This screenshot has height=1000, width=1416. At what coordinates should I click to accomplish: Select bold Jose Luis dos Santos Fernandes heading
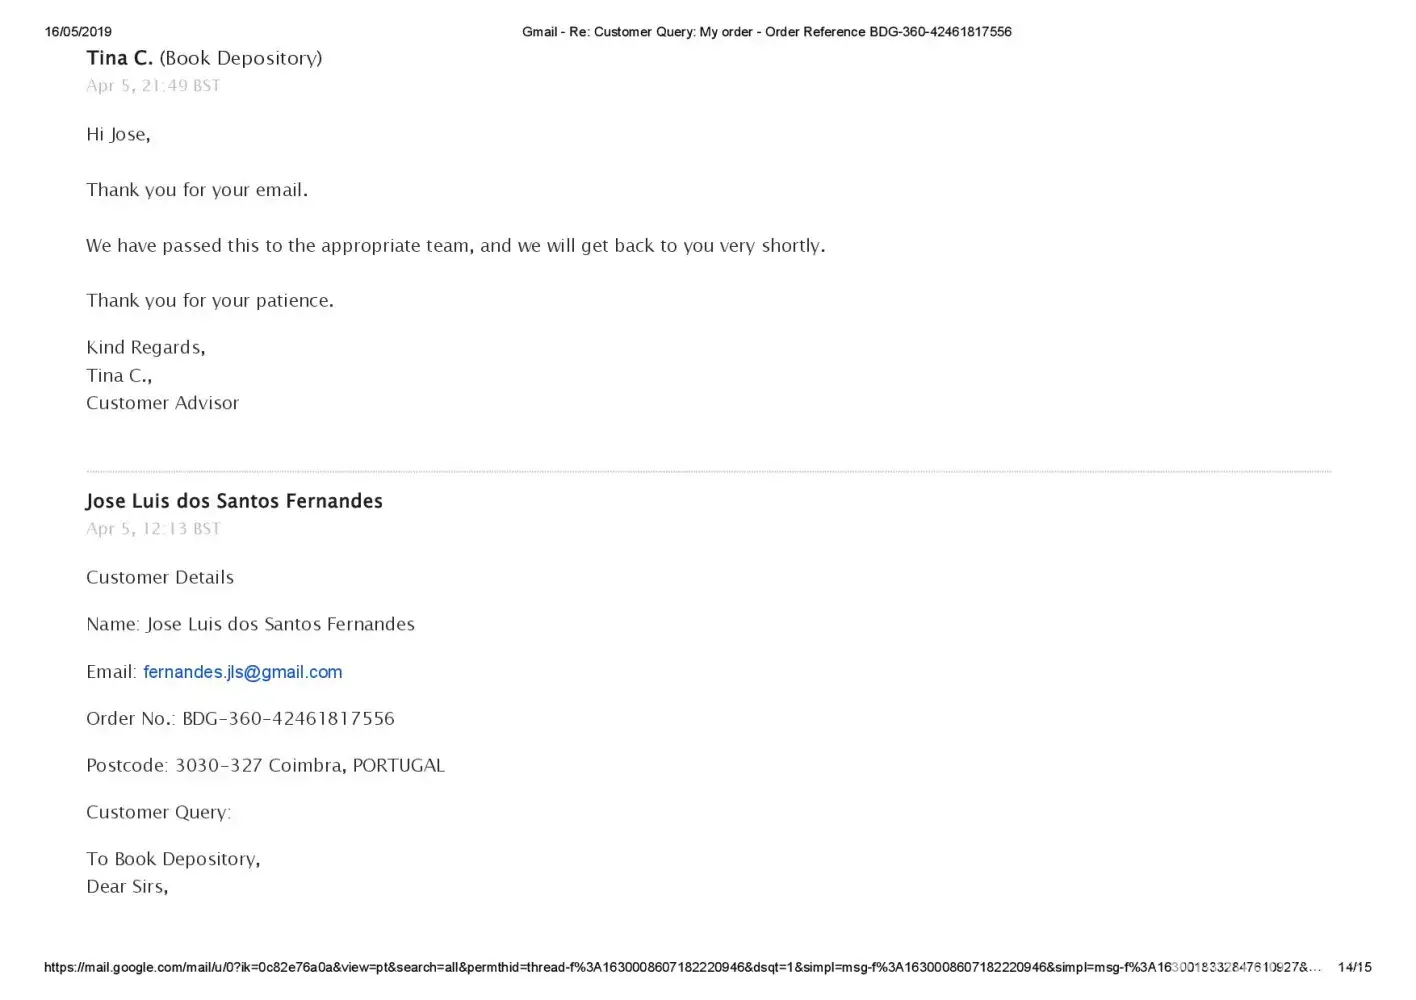pos(234,501)
